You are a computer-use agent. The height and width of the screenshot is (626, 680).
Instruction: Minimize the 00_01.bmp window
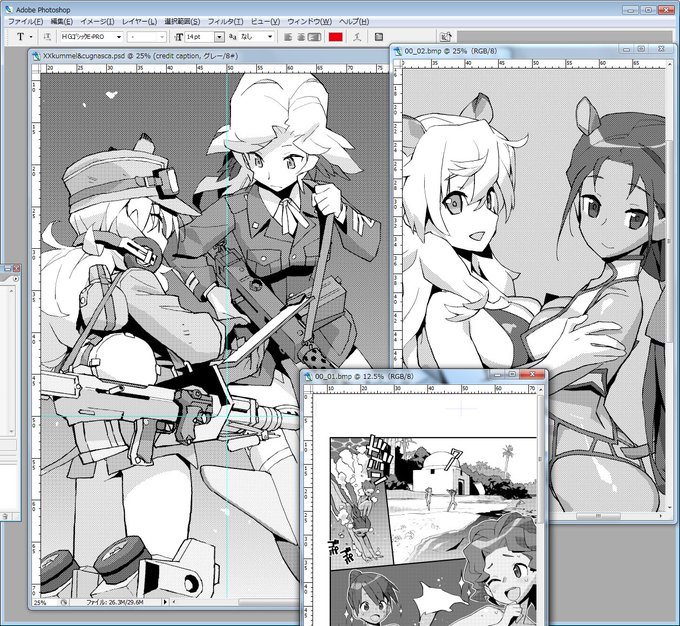coord(497,374)
